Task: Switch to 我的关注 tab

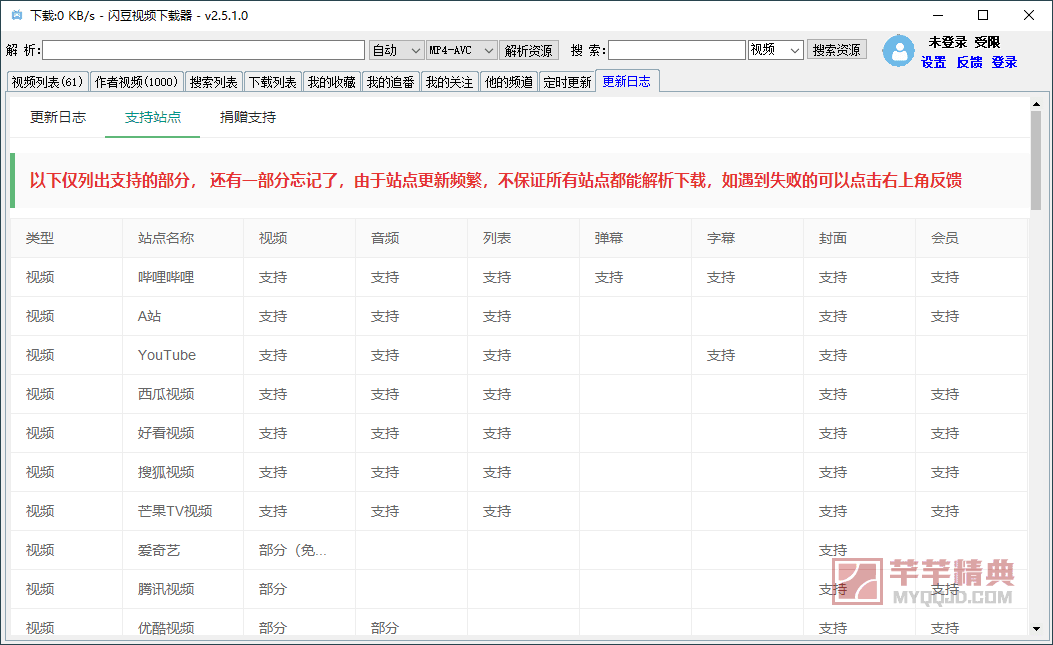Action: tap(449, 82)
